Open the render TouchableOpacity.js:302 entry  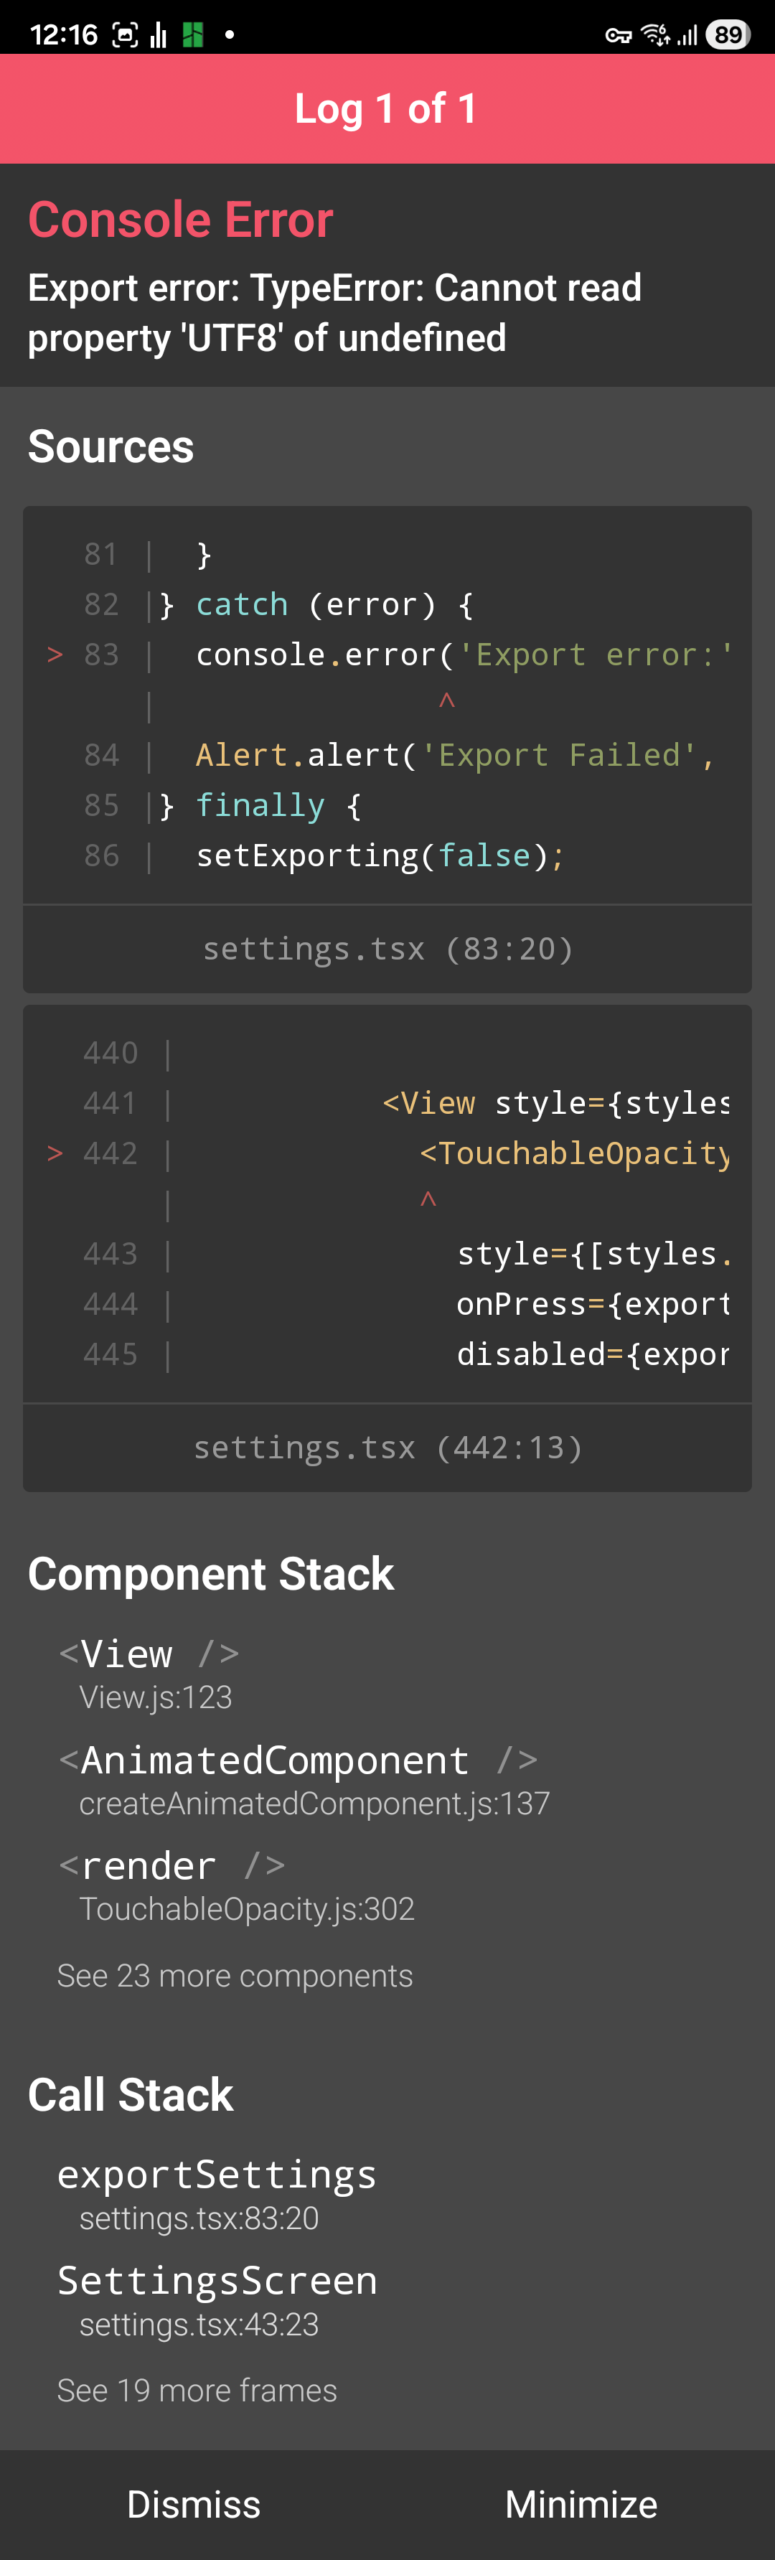pos(236,1885)
